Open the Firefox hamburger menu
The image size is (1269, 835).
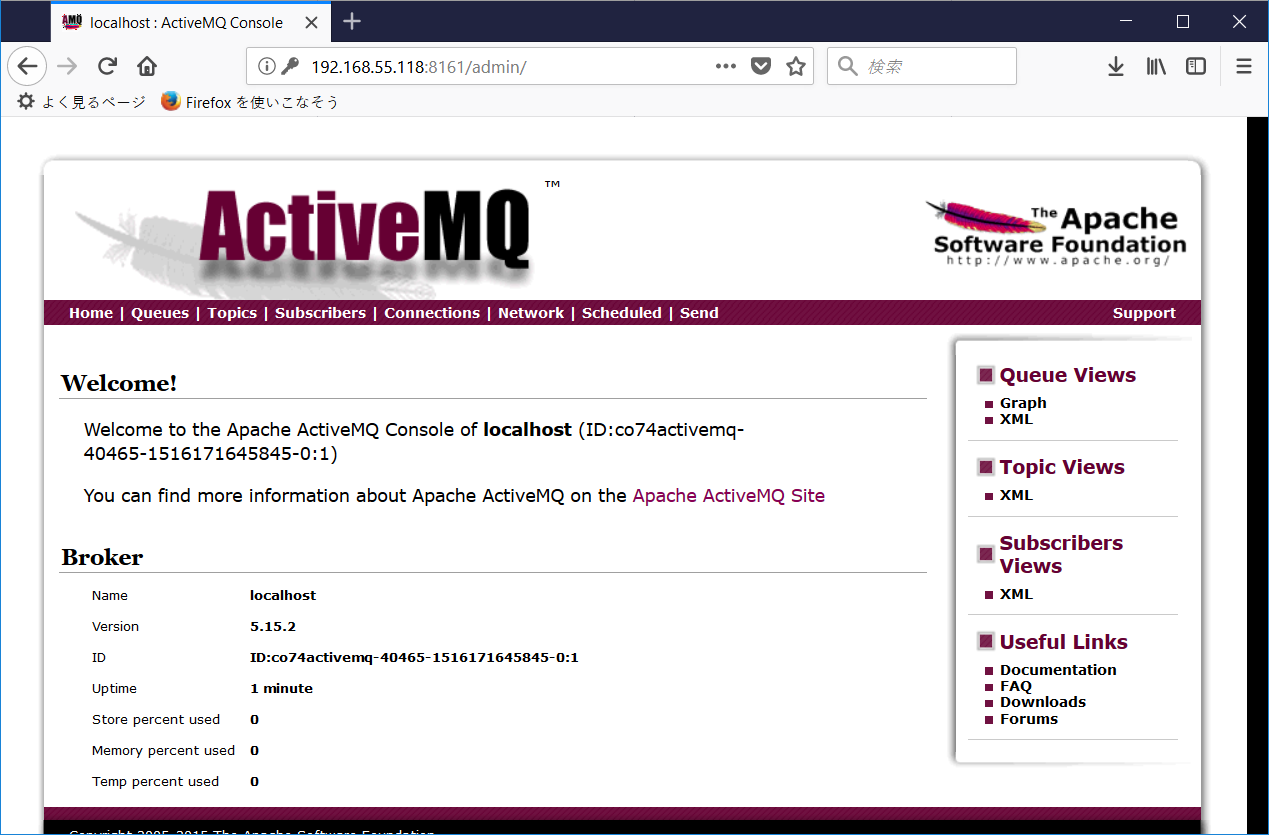(1243, 66)
